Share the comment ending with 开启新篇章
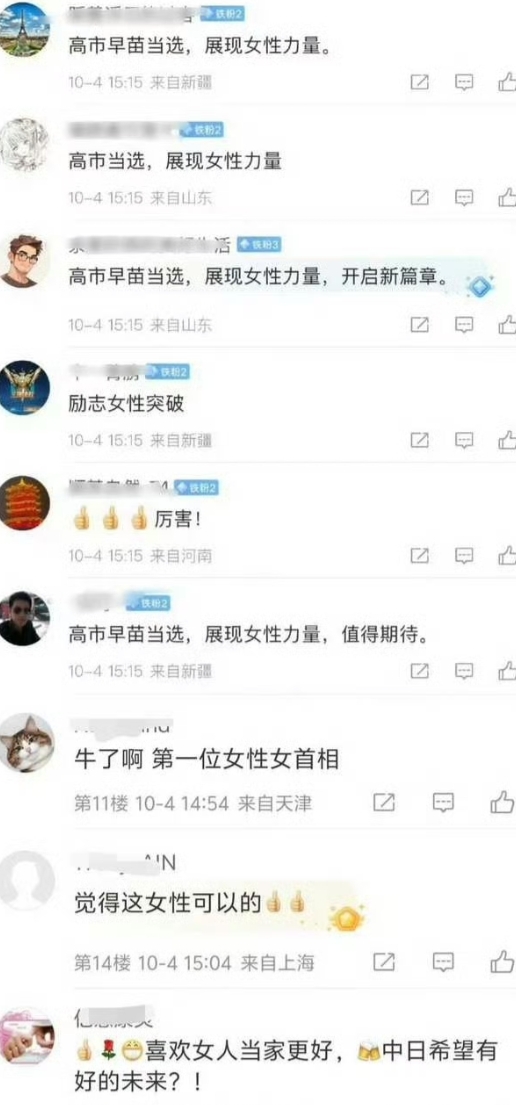Viewport: 516px width, 1105px height. pos(419,325)
